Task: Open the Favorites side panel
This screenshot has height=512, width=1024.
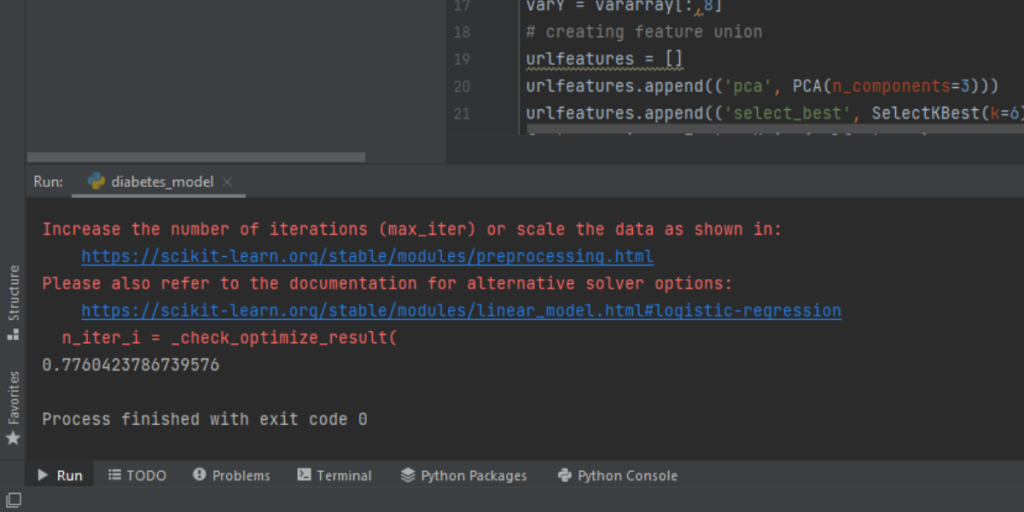Action: (x=13, y=408)
